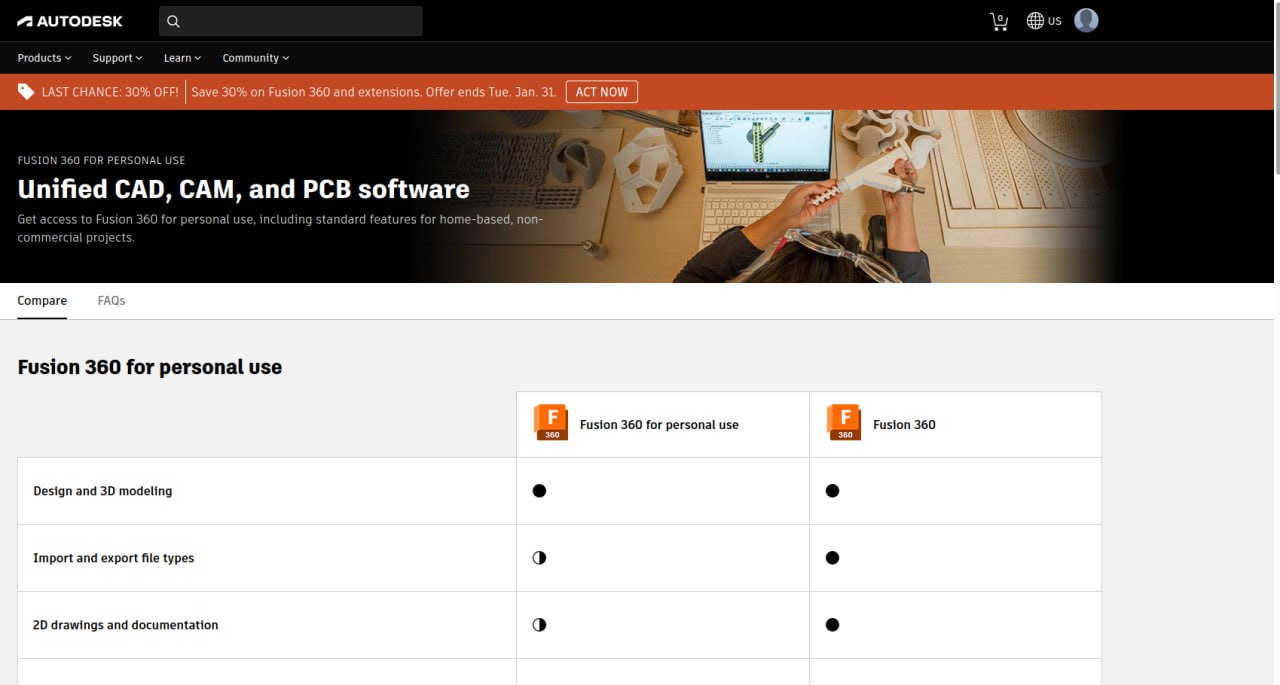
Task: Switch to the FAQs tab
Action: click(111, 301)
